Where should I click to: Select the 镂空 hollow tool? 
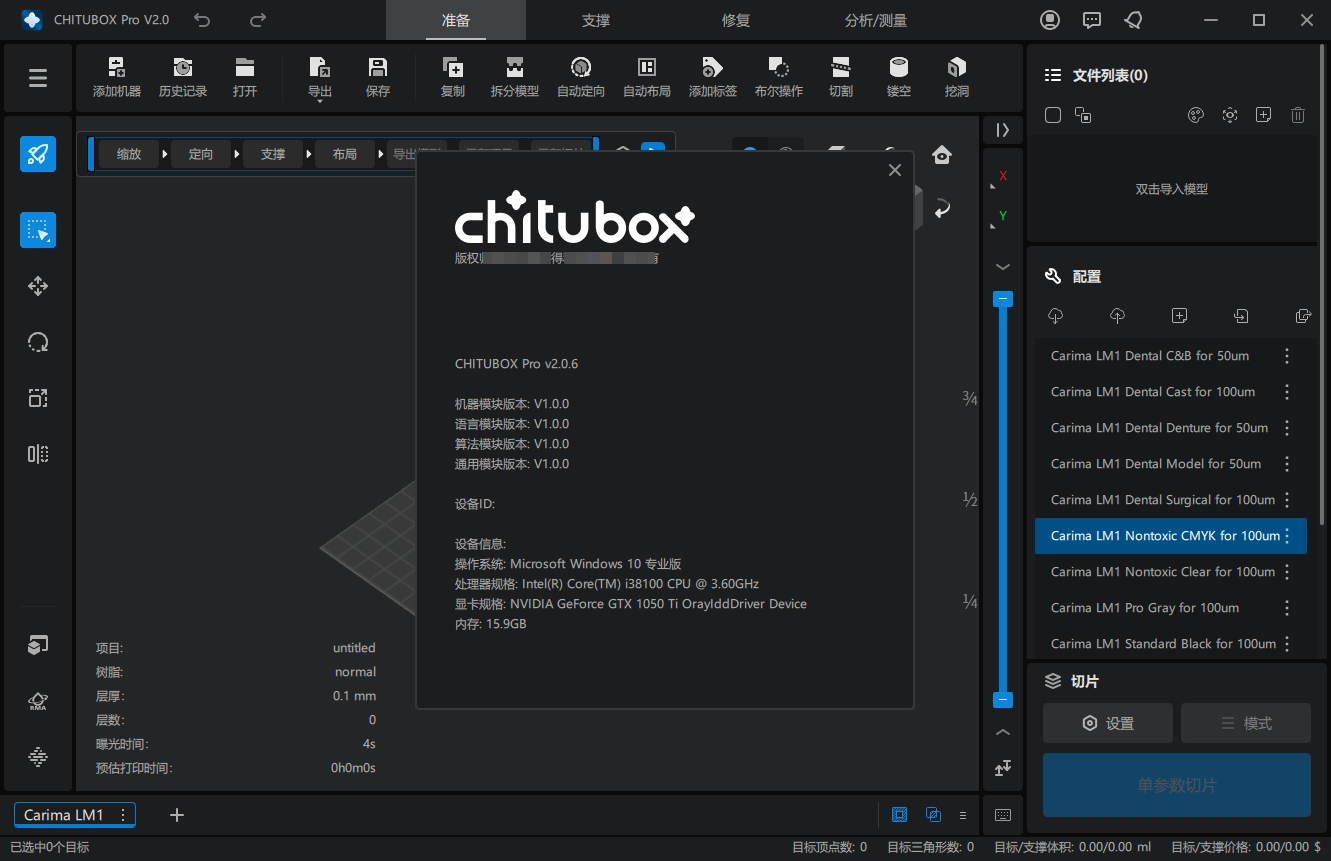tap(899, 77)
